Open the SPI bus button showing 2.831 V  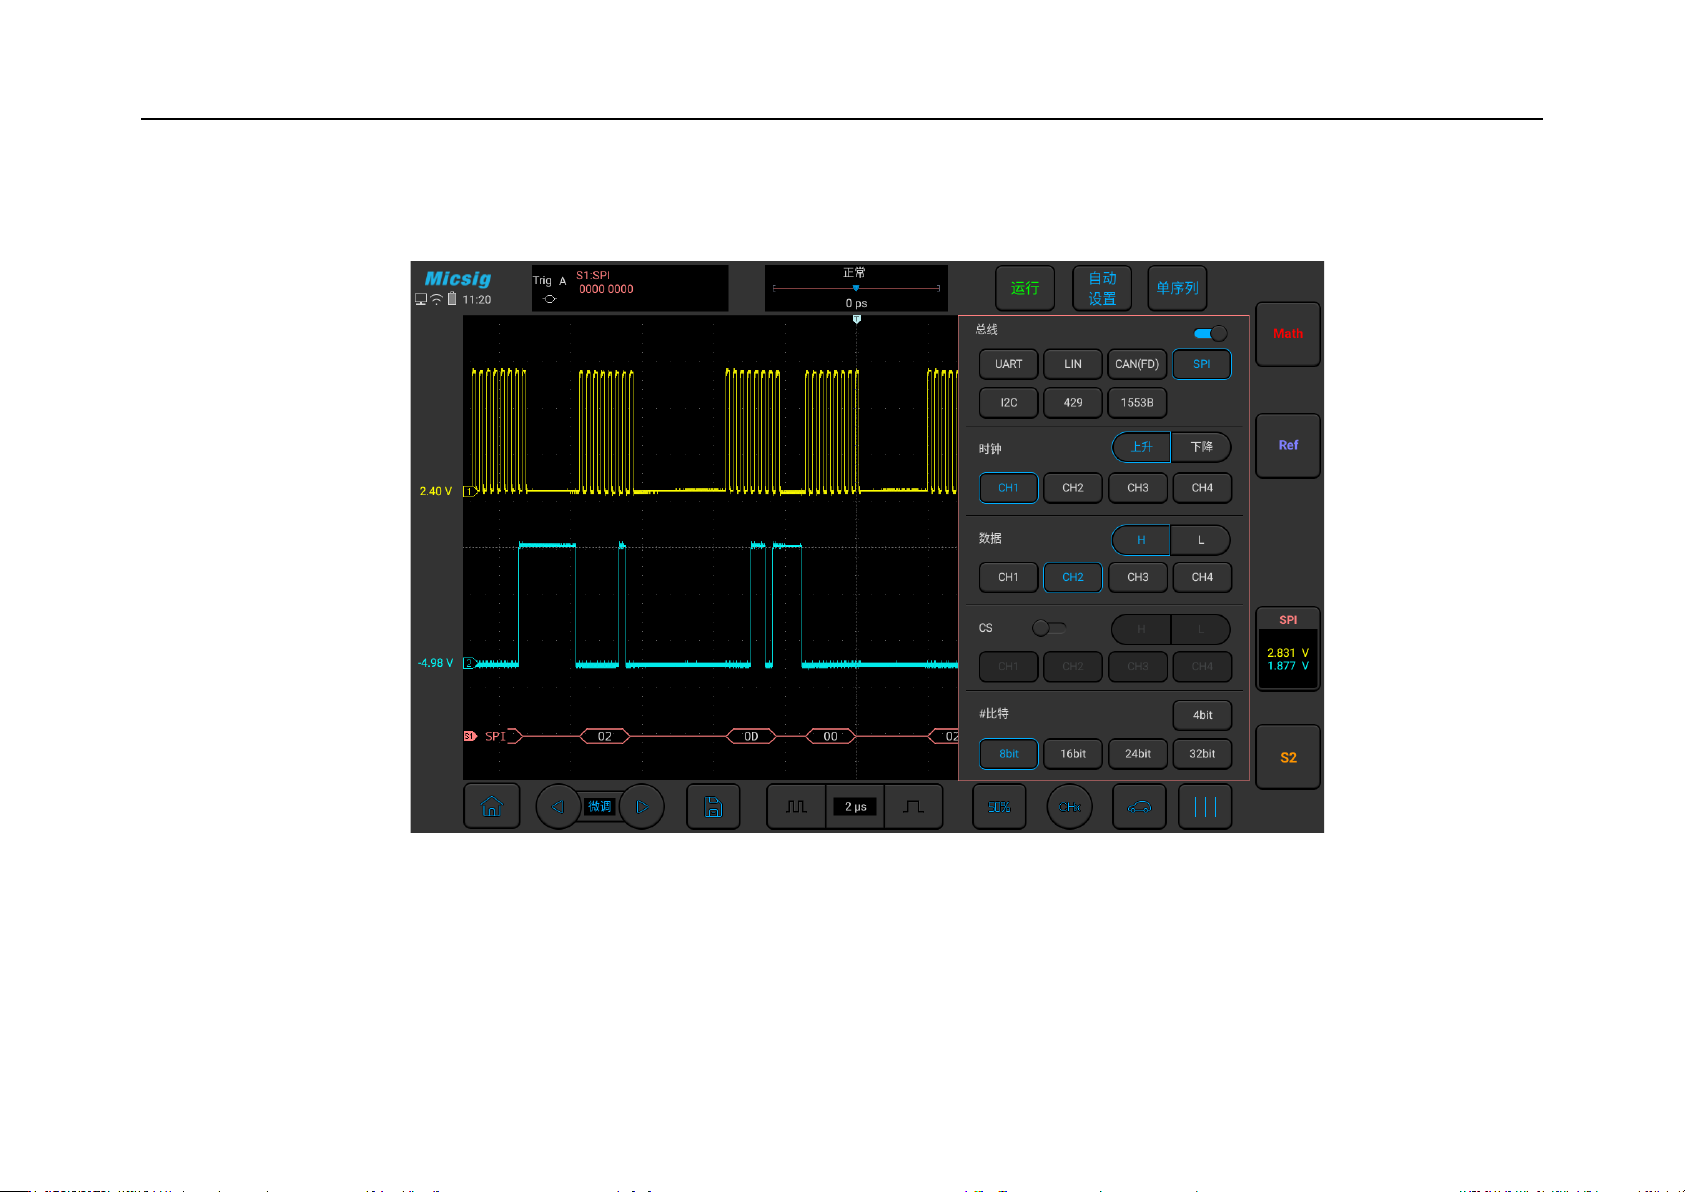coord(1288,648)
